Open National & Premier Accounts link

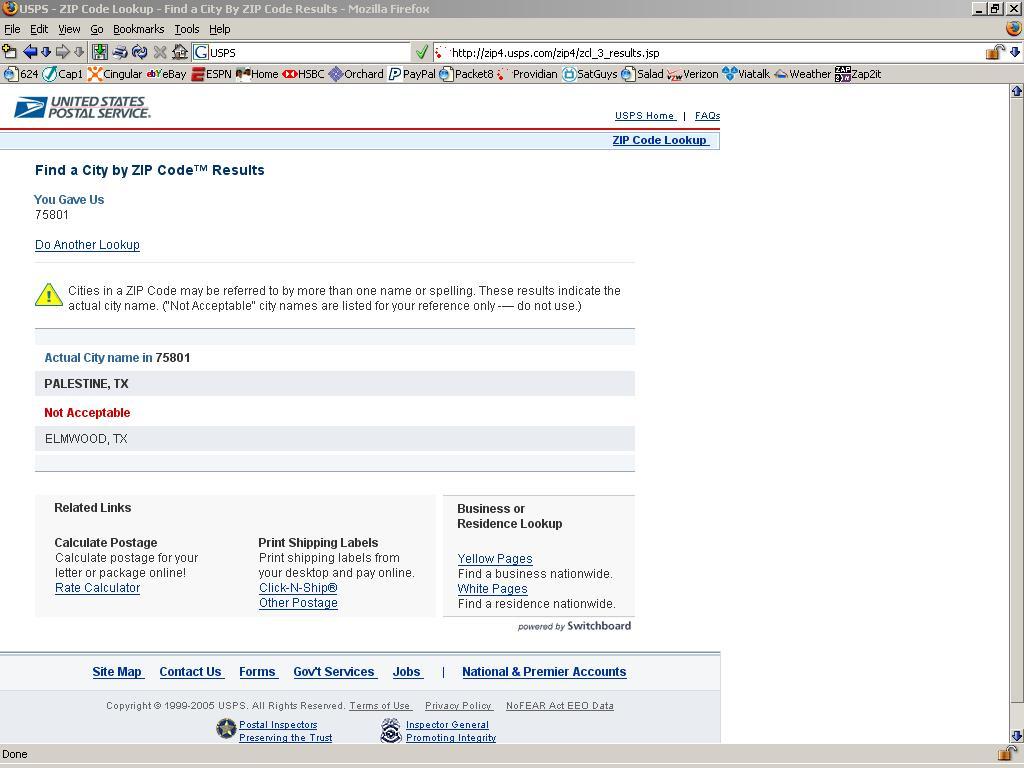pyautogui.click(x=544, y=672)
